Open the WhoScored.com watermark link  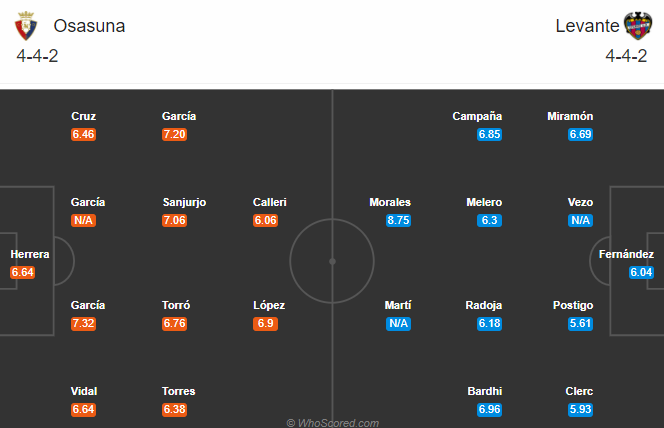coord(332,422)
